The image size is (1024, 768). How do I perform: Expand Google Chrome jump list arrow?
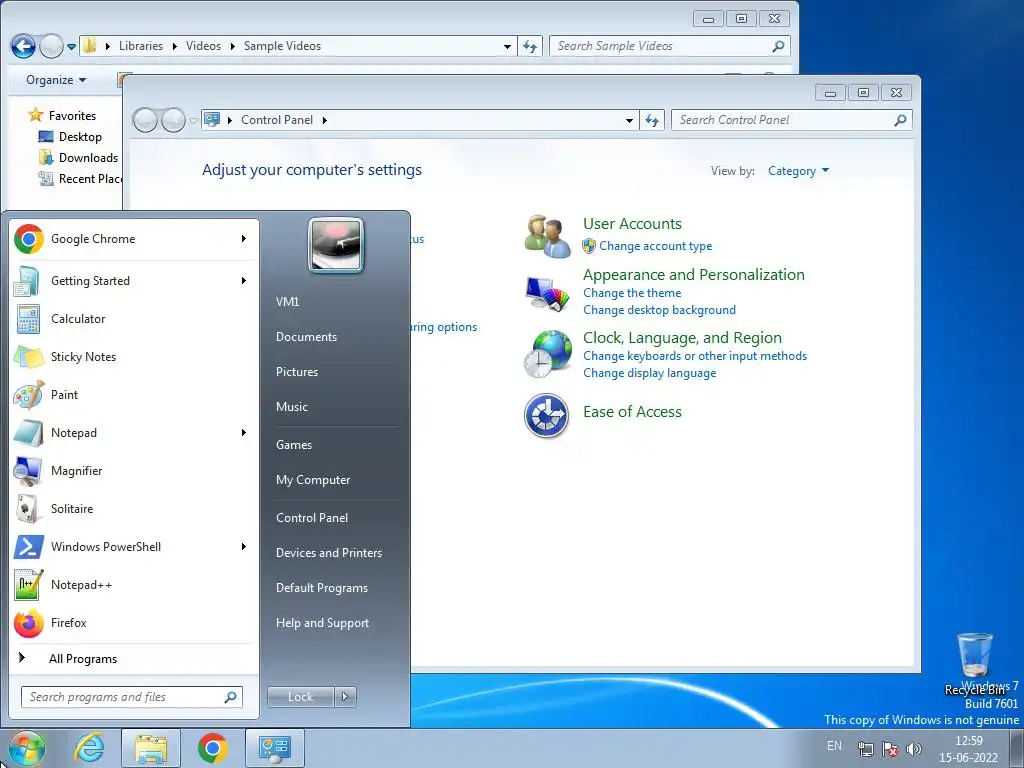[244, 239]
